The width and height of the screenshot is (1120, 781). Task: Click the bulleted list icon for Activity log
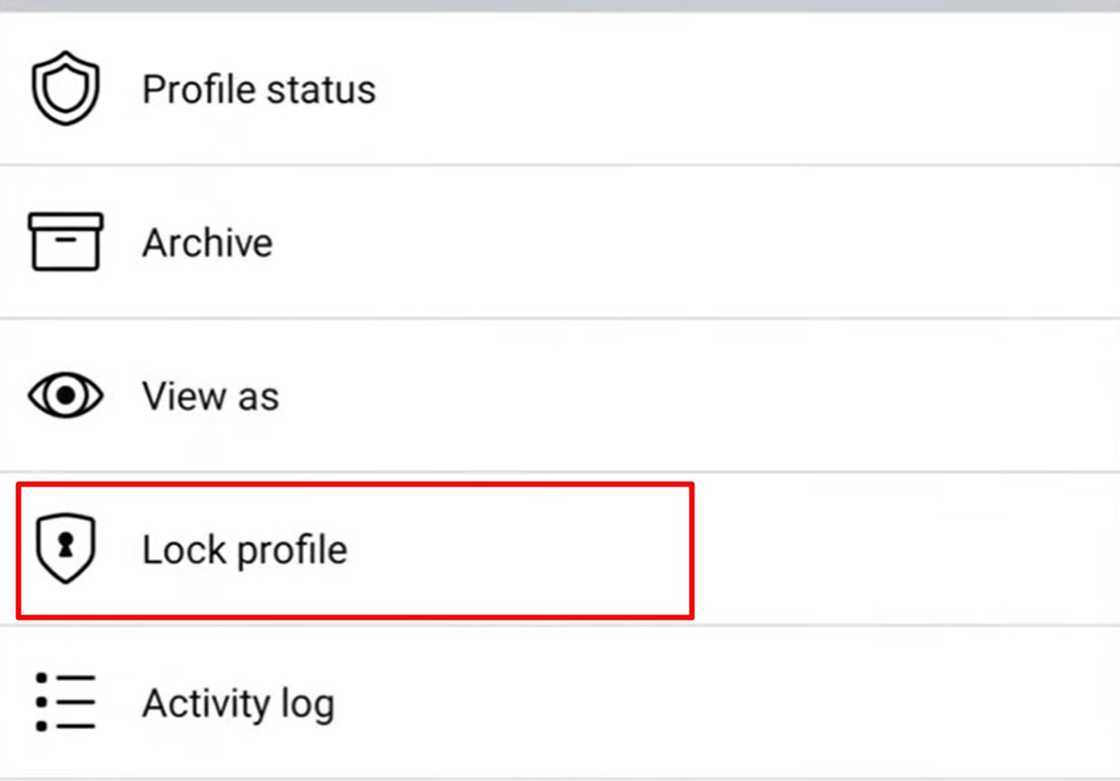64,702
